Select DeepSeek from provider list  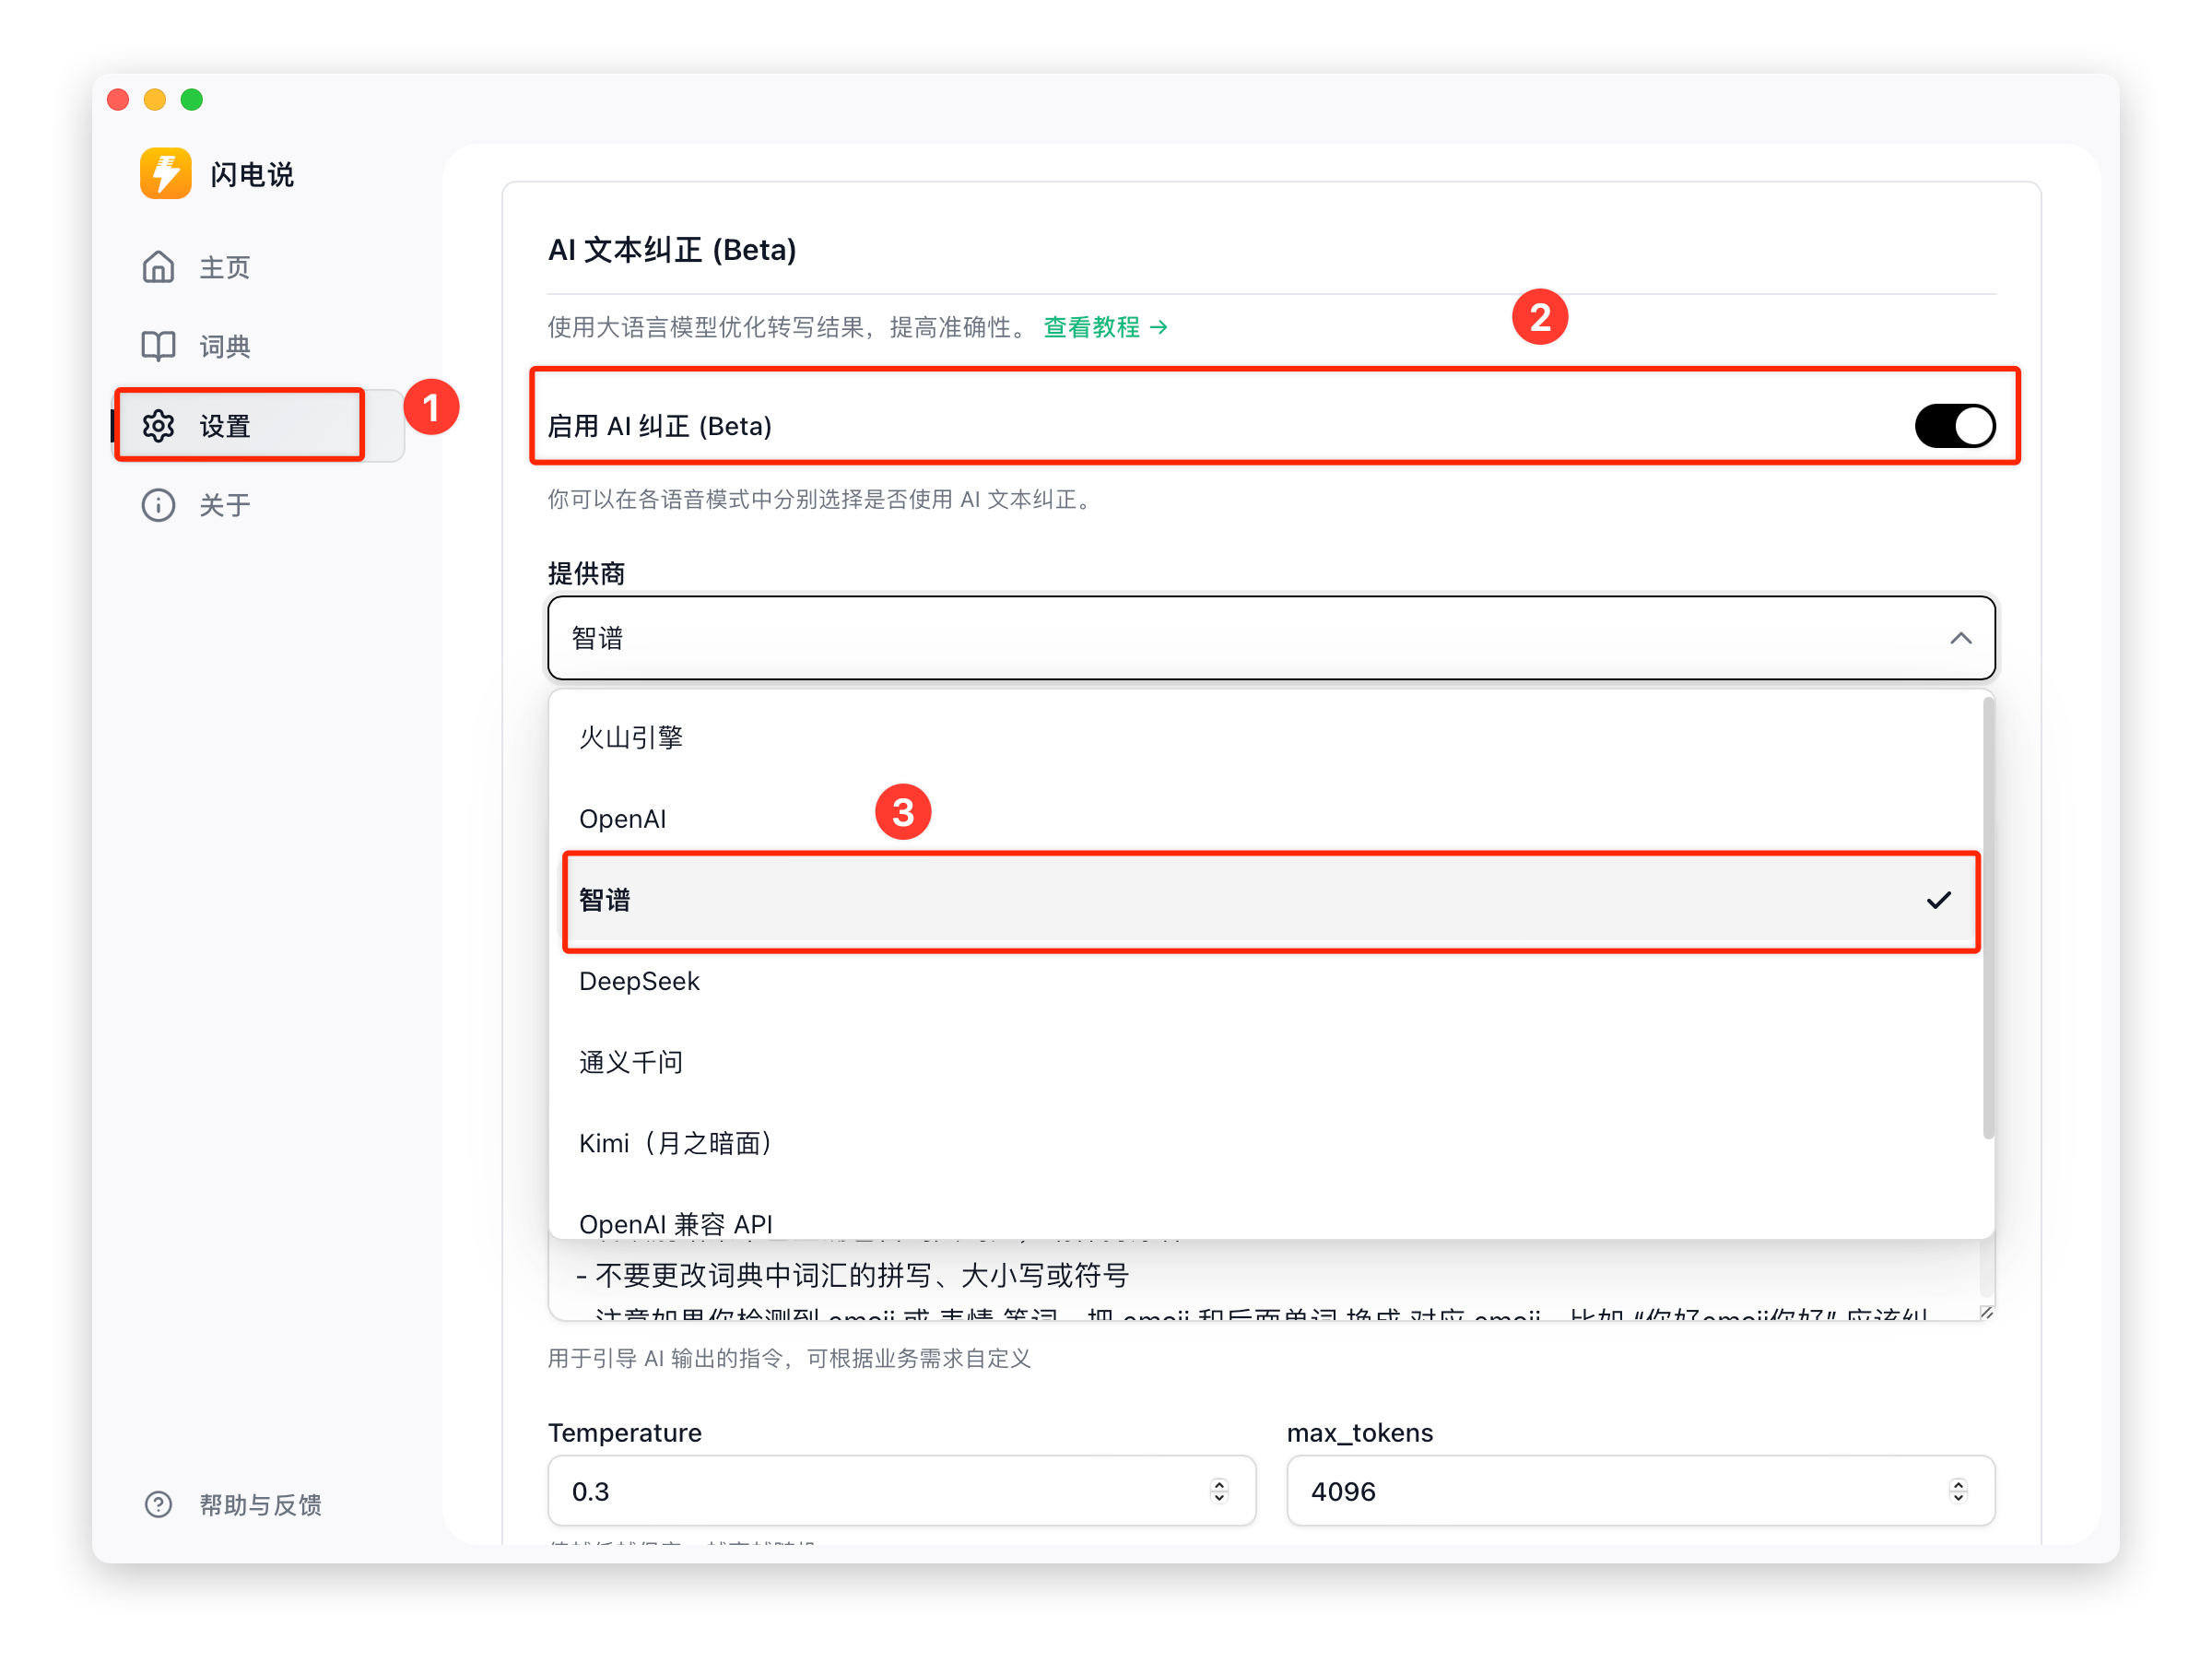639,981
